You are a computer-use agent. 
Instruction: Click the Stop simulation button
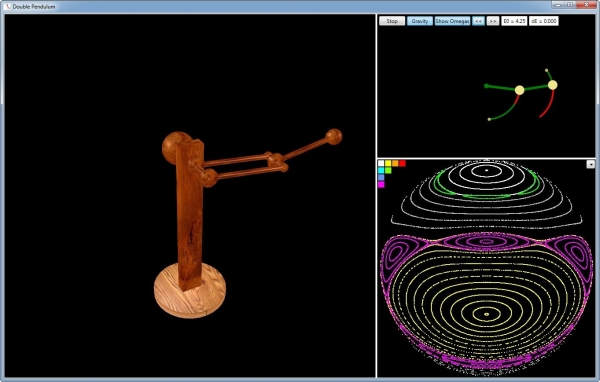[392, 21]
